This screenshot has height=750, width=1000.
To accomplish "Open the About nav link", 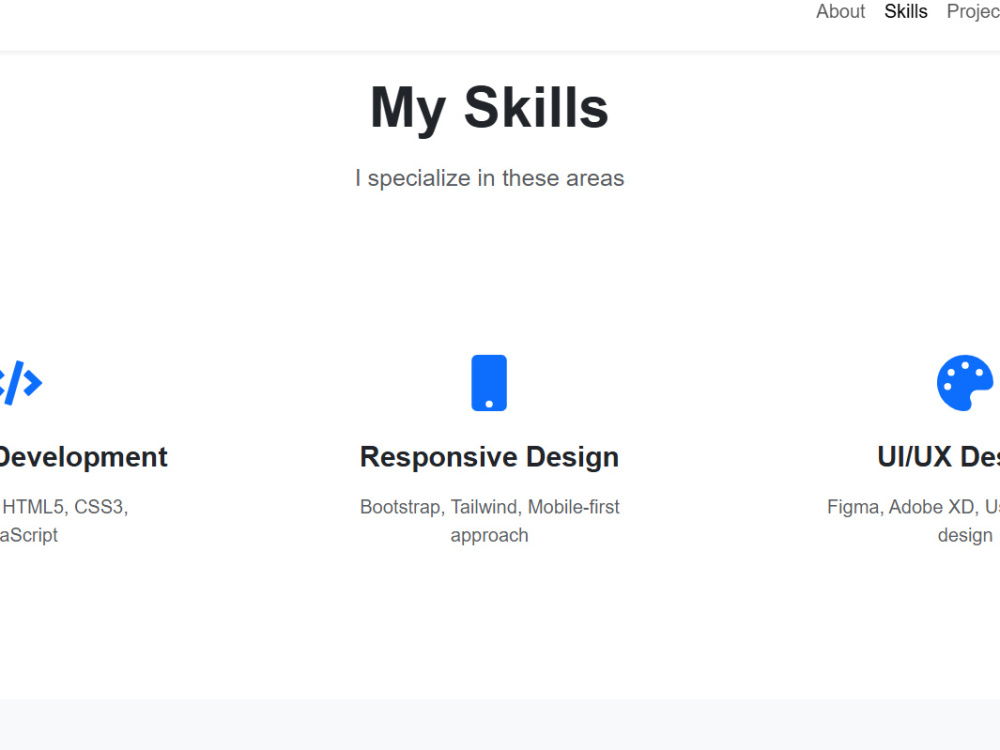I will pos(840,11).
